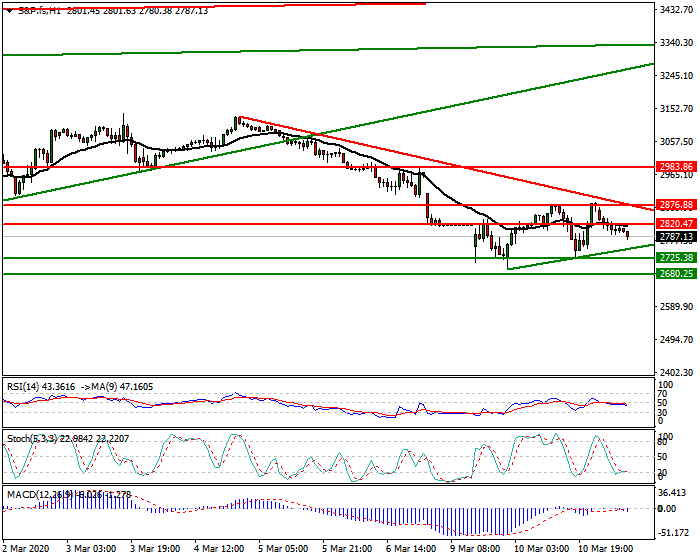Click the 2 Mar 2020 date label
The width and height of the screenshot is (700, 560).
click(26, 548)
